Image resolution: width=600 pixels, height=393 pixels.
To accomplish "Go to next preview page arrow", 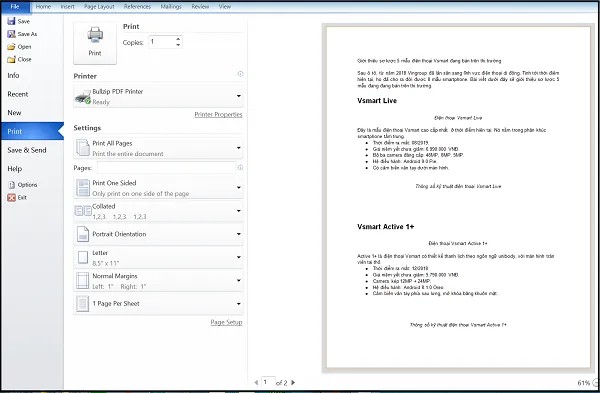I will pos(293,382).
